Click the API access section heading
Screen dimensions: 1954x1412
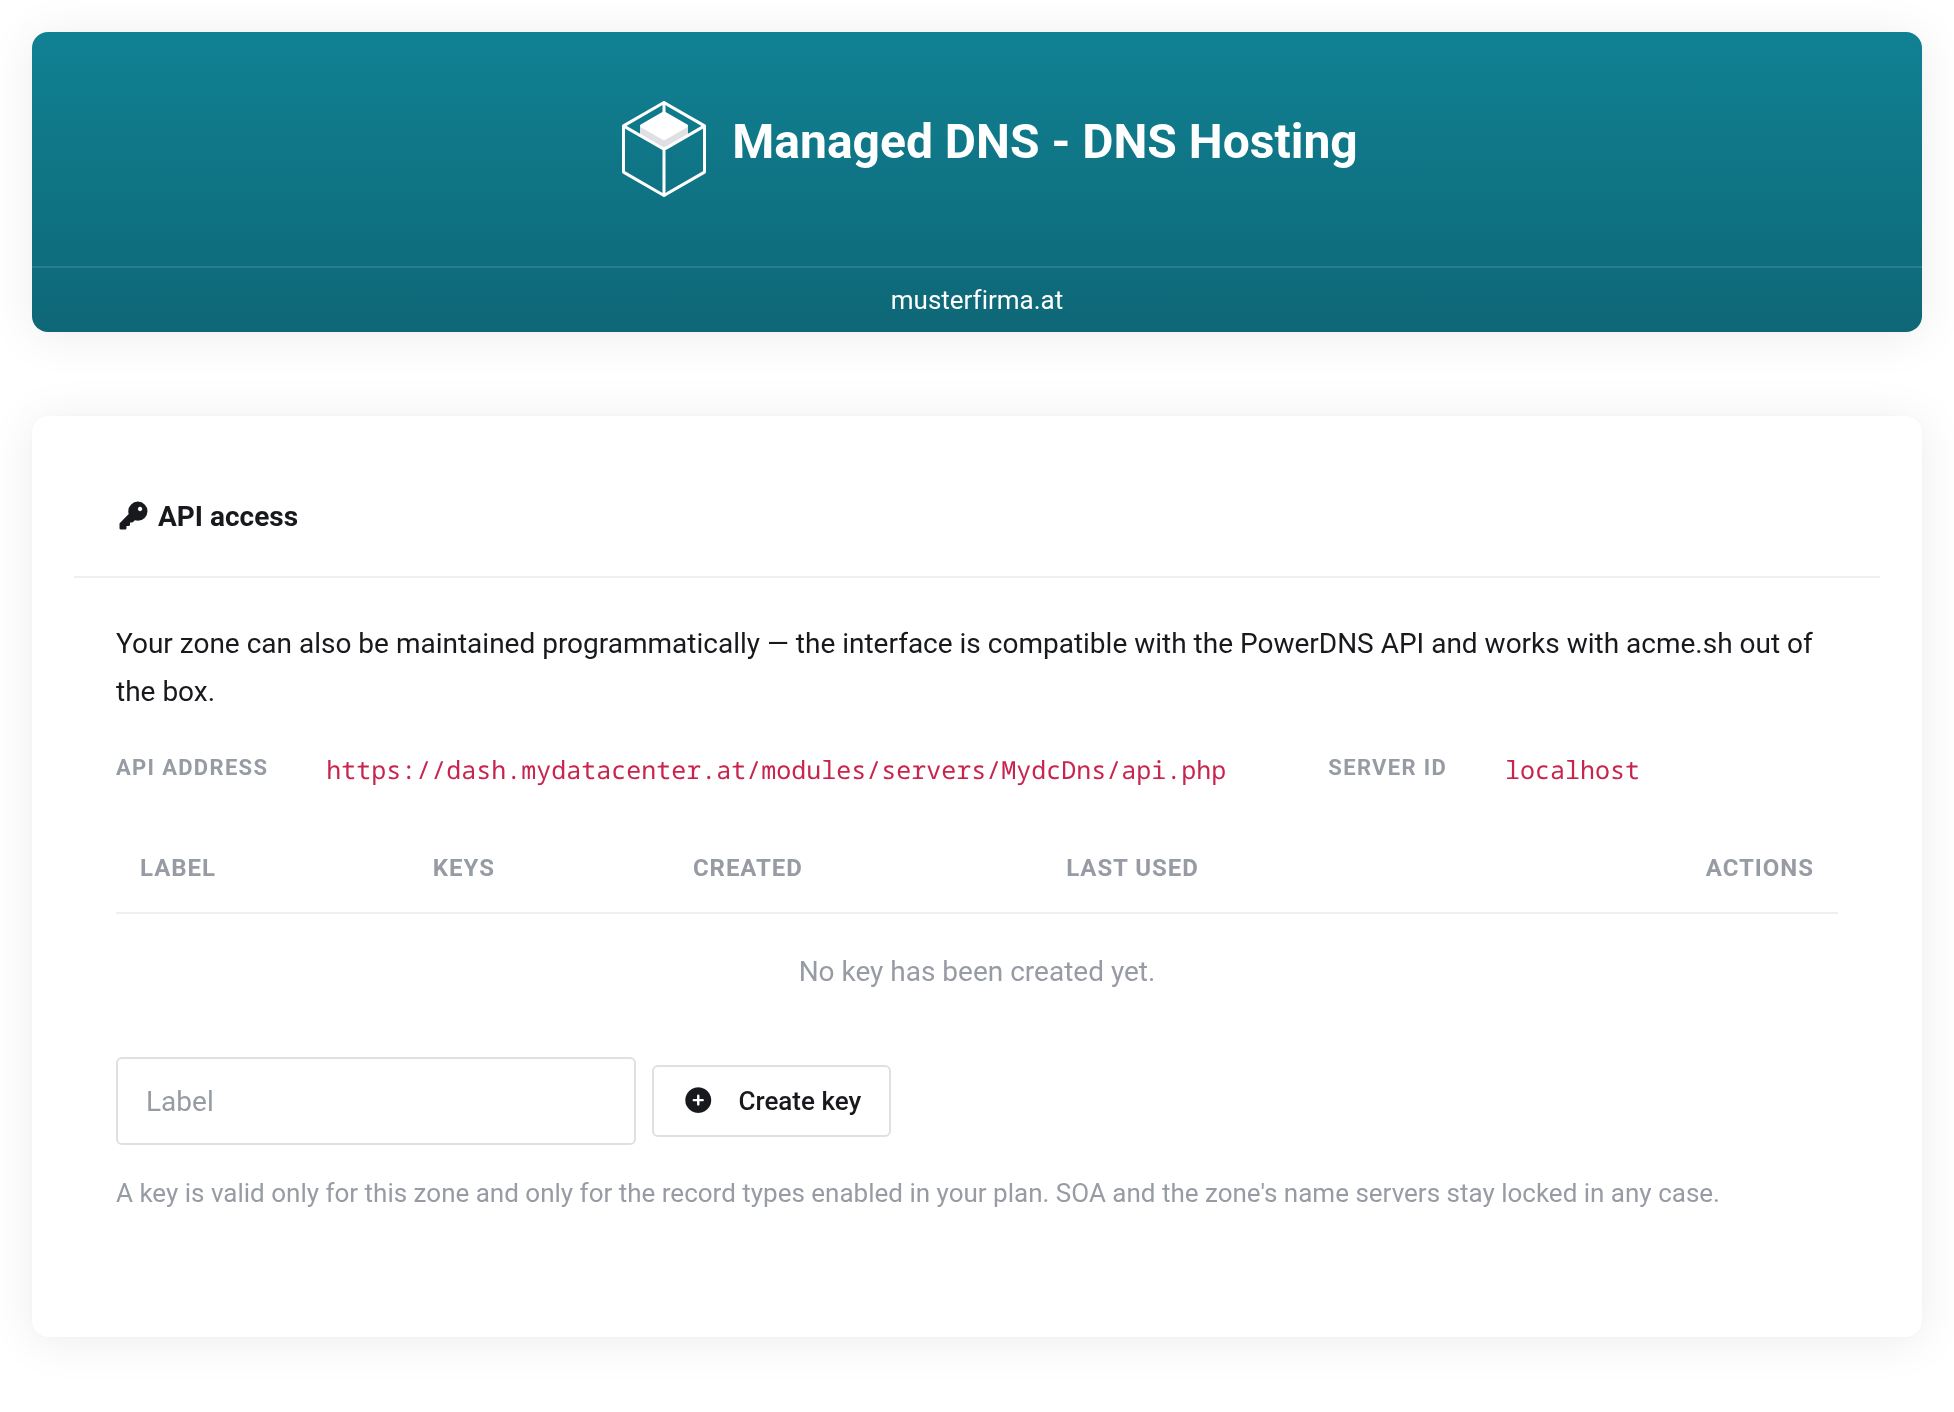(x=228, y=516)
